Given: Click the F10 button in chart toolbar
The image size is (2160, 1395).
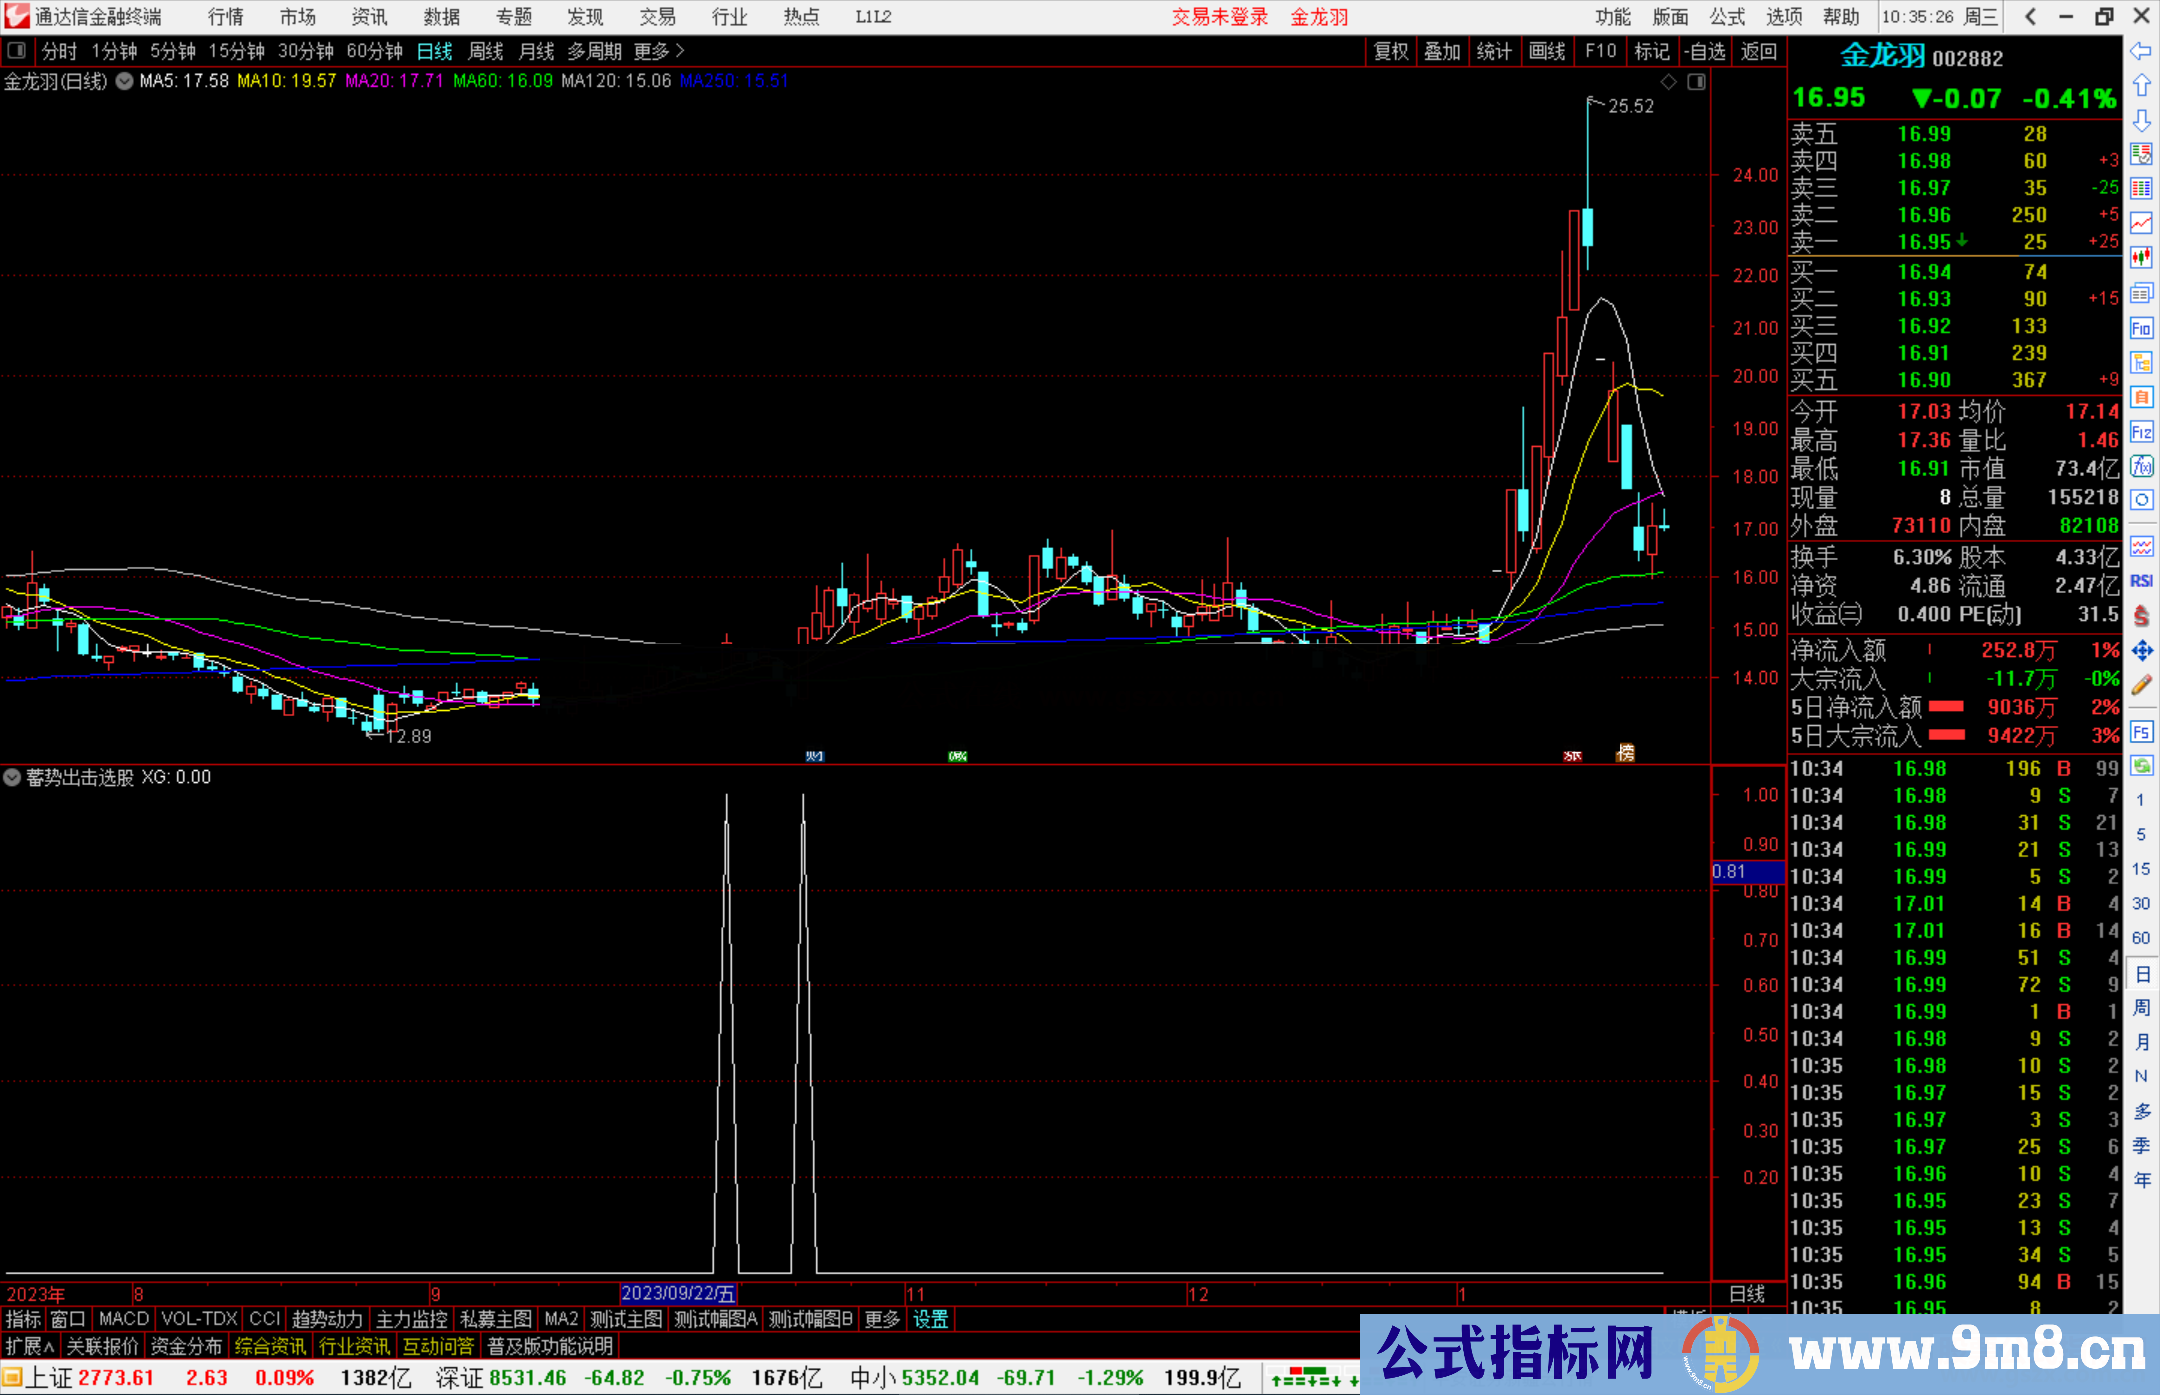Looking at the screenshot, I should tap(1600, 51).
